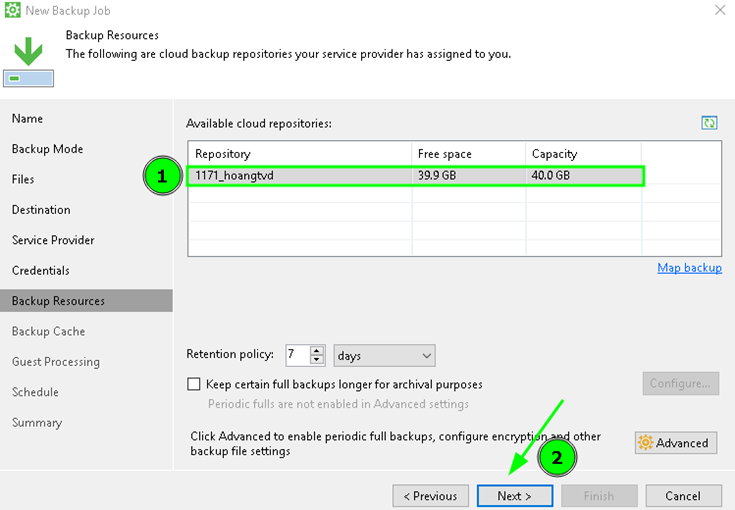Switch to Backup Mode step

click(47, 149)
